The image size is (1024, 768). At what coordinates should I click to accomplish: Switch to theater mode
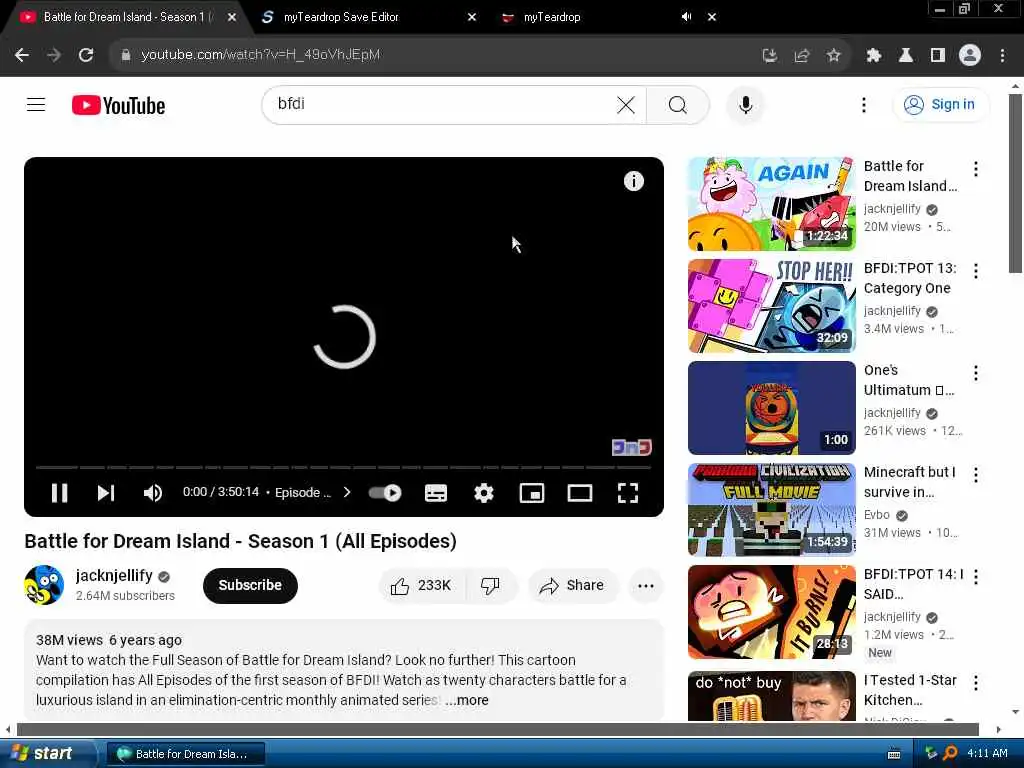579,493
